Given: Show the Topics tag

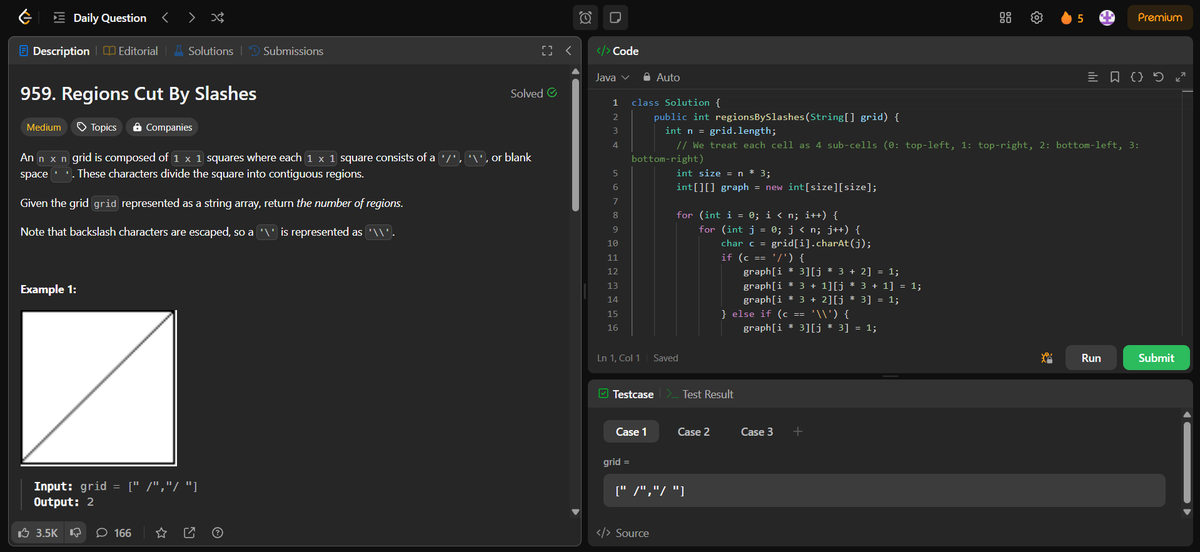Looking at the screenshot, I should [x=97, y=127].
